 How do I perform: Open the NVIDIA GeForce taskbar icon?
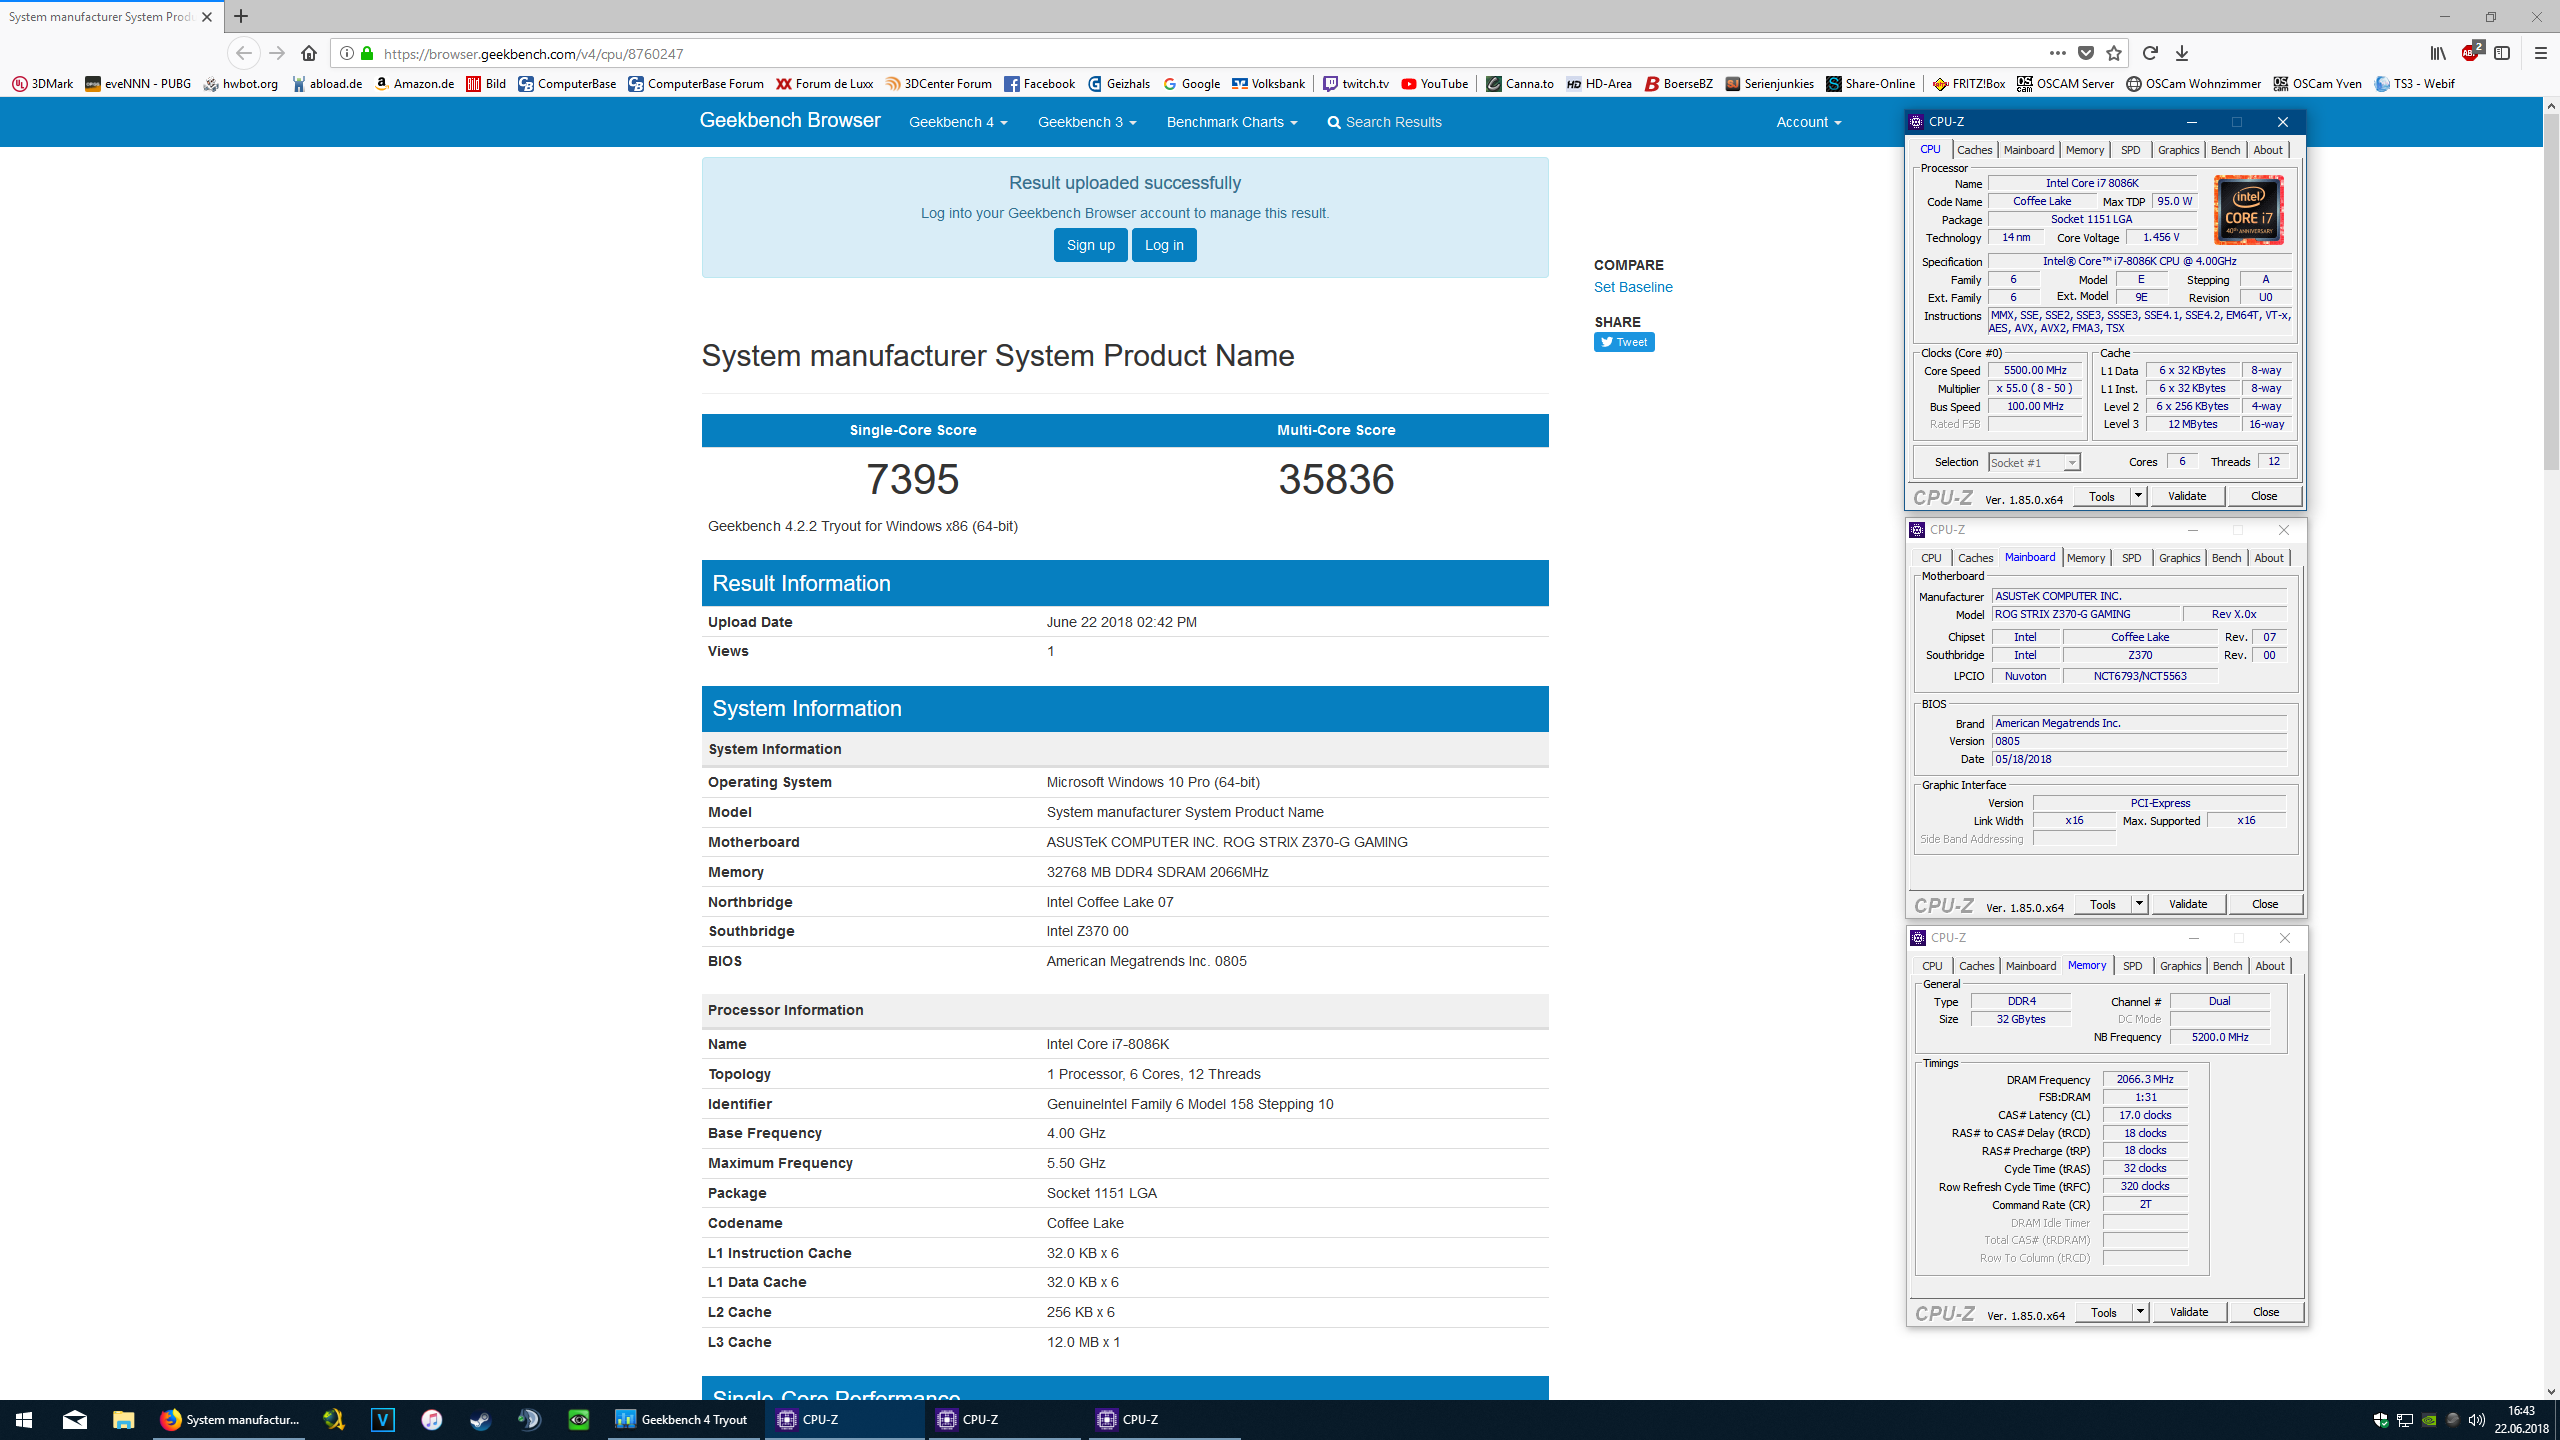pos(578,1419)
